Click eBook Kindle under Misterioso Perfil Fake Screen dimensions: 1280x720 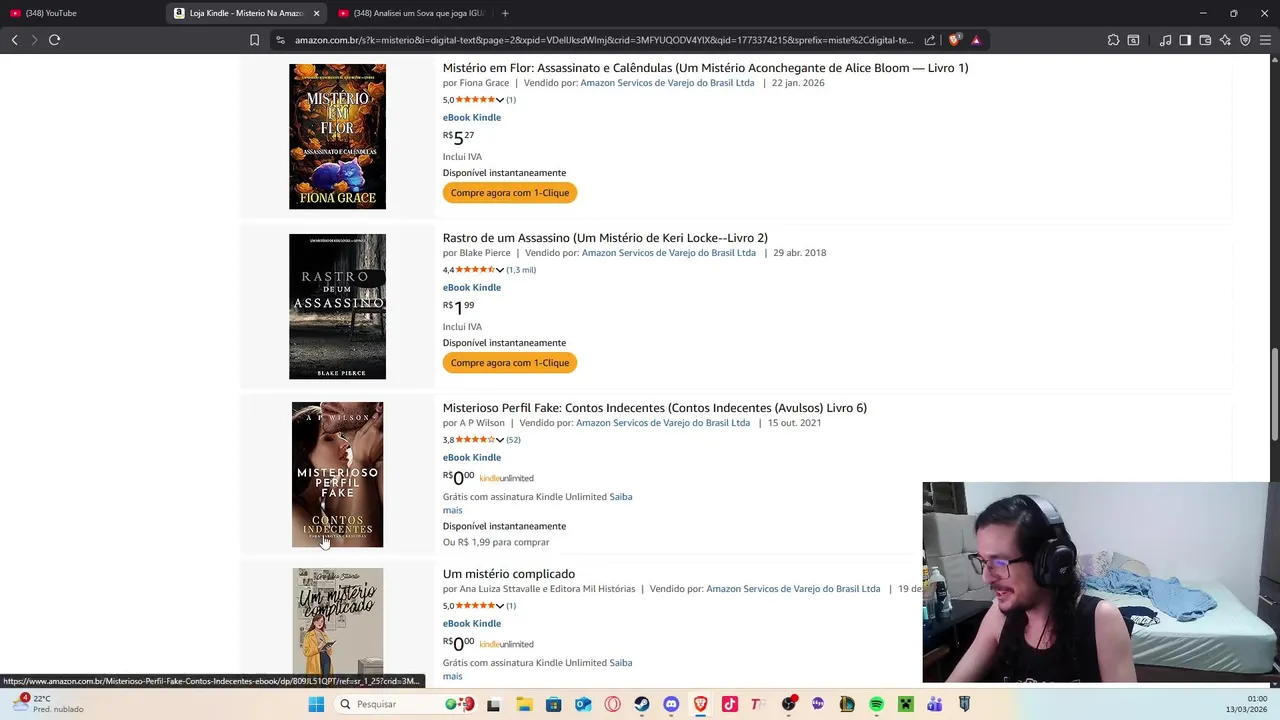472,457
